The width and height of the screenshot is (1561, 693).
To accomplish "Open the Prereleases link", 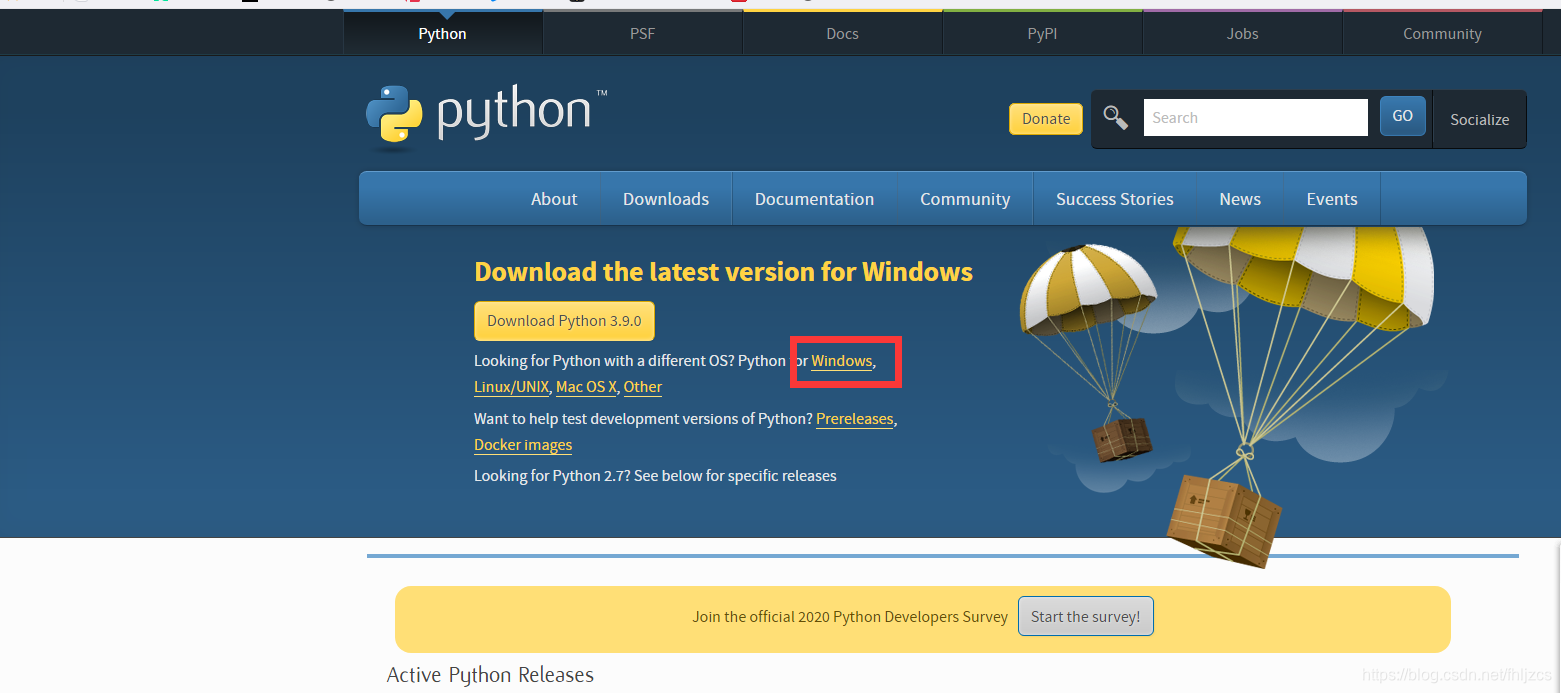I will 854,419.
